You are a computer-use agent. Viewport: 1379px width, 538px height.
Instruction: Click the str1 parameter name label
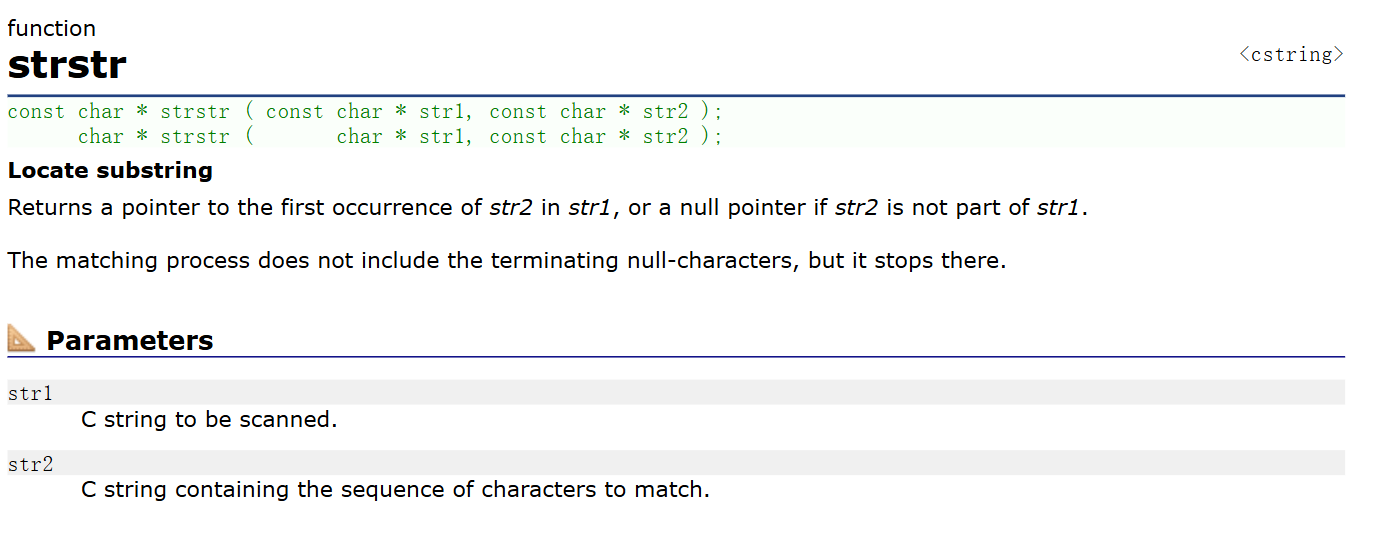pos(30,393)
